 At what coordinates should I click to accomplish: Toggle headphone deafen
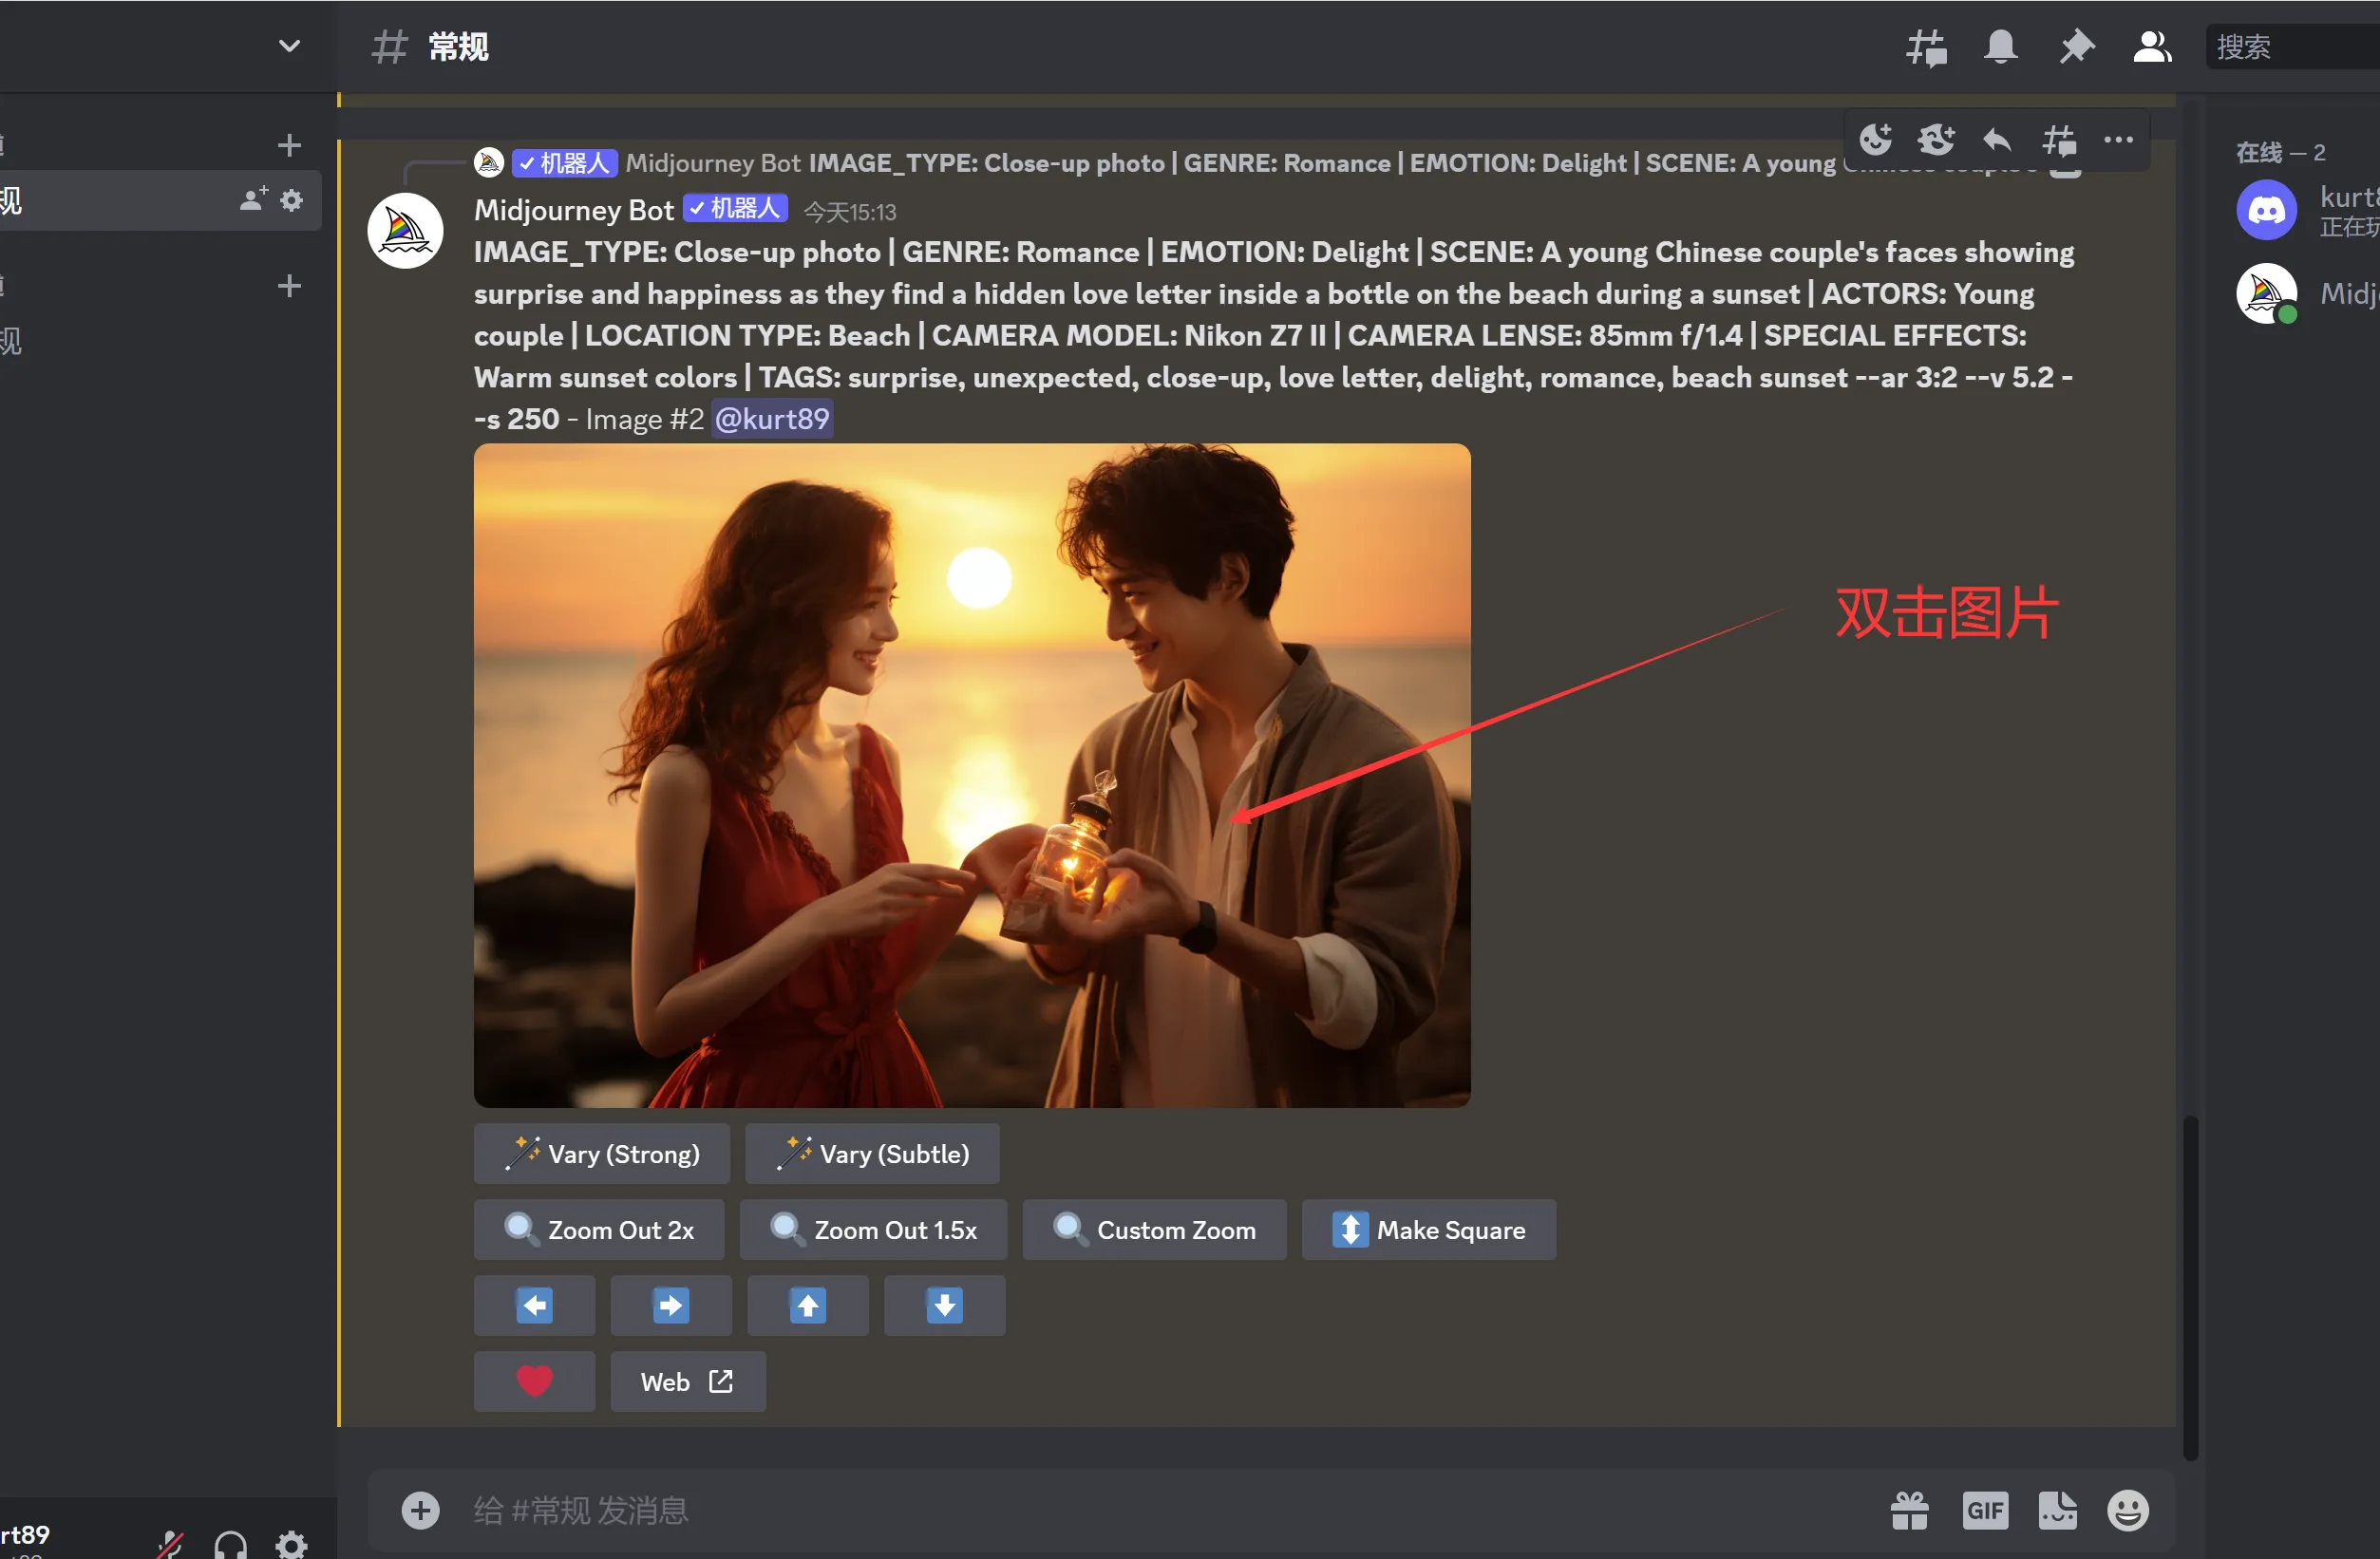click(230, 1544)
